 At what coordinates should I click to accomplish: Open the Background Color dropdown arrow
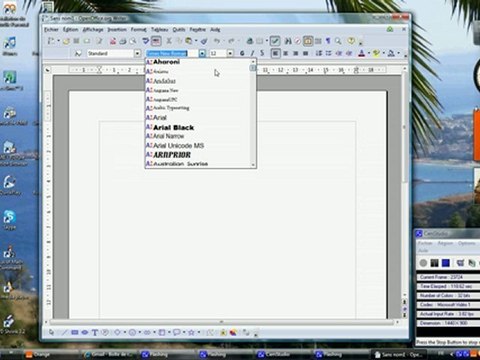[398, 53]
